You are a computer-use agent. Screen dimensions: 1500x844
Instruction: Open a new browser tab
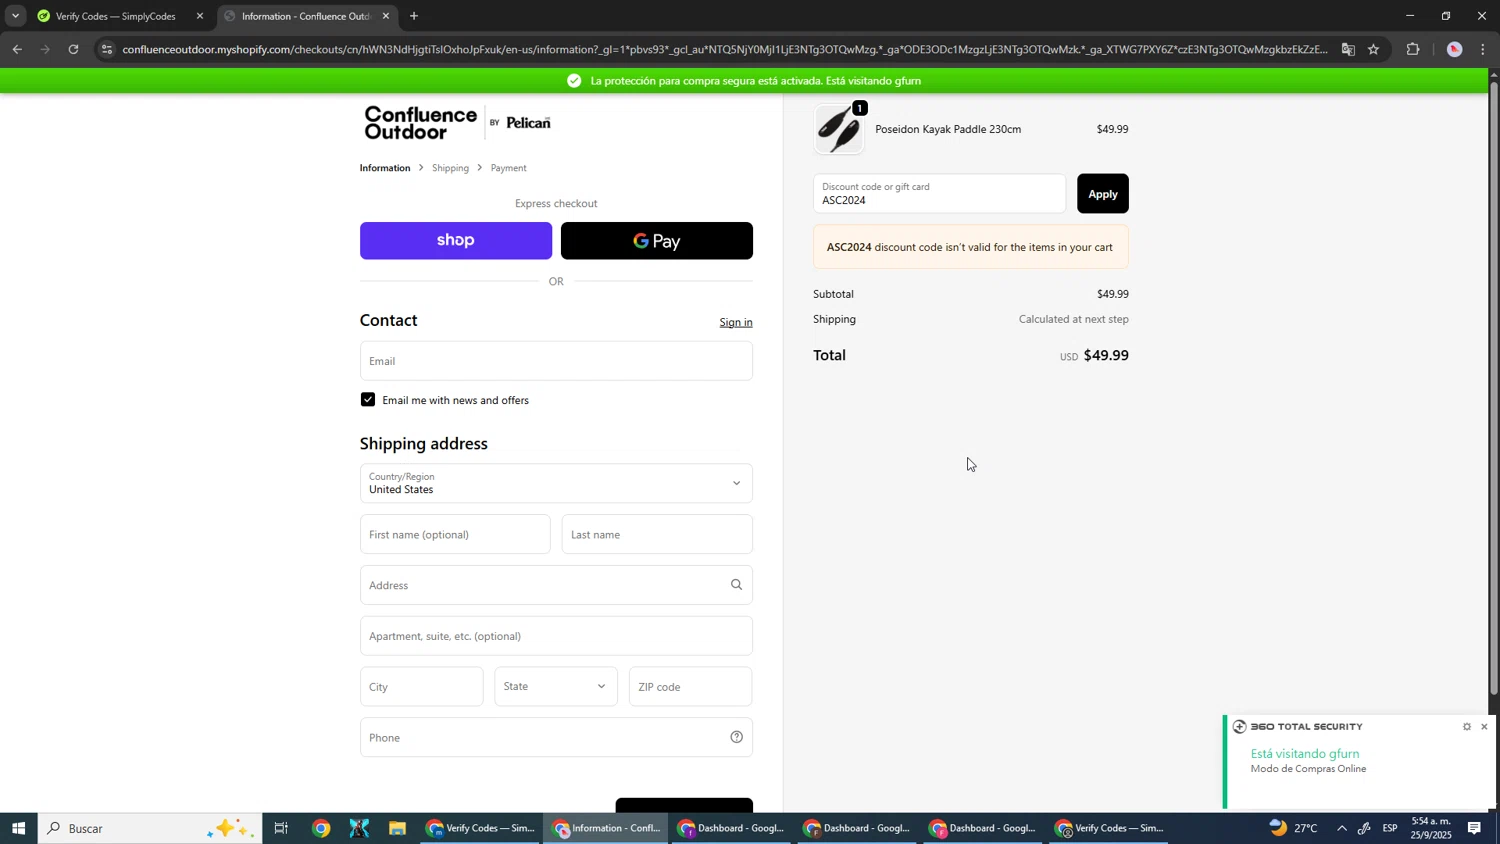[414, 16]
